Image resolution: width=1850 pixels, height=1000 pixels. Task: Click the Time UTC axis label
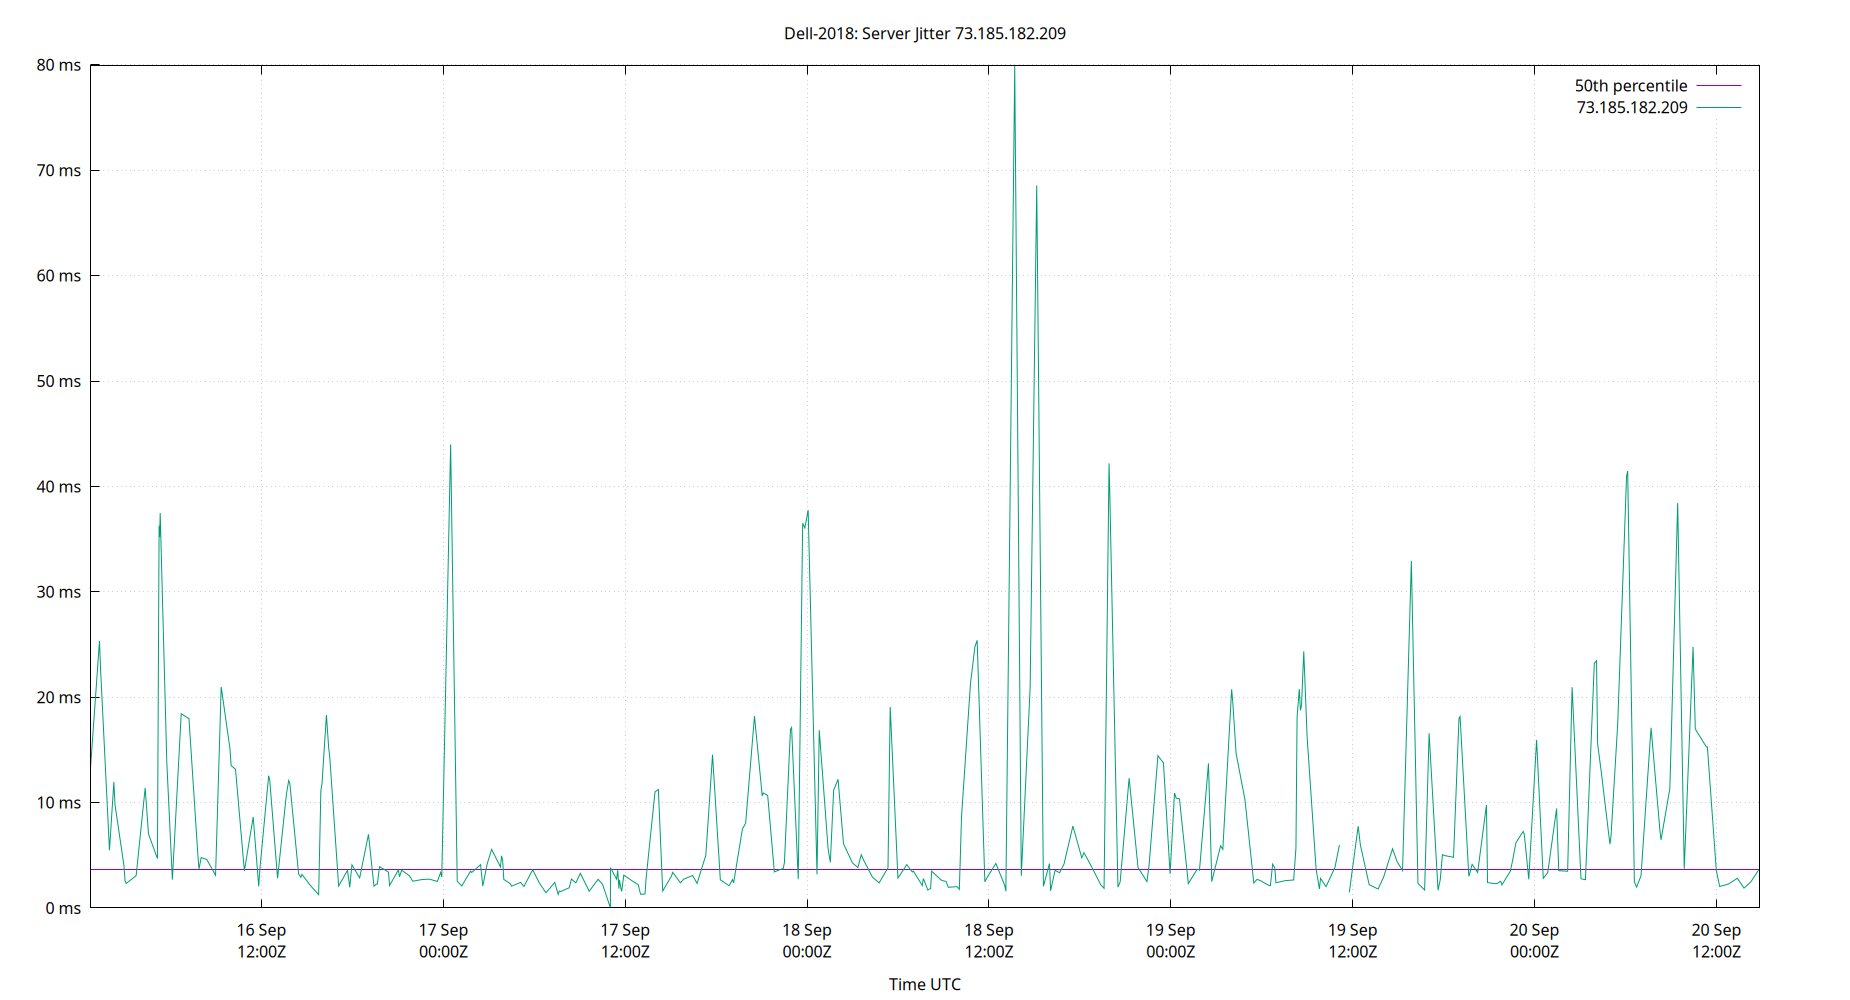pos(925,984)
